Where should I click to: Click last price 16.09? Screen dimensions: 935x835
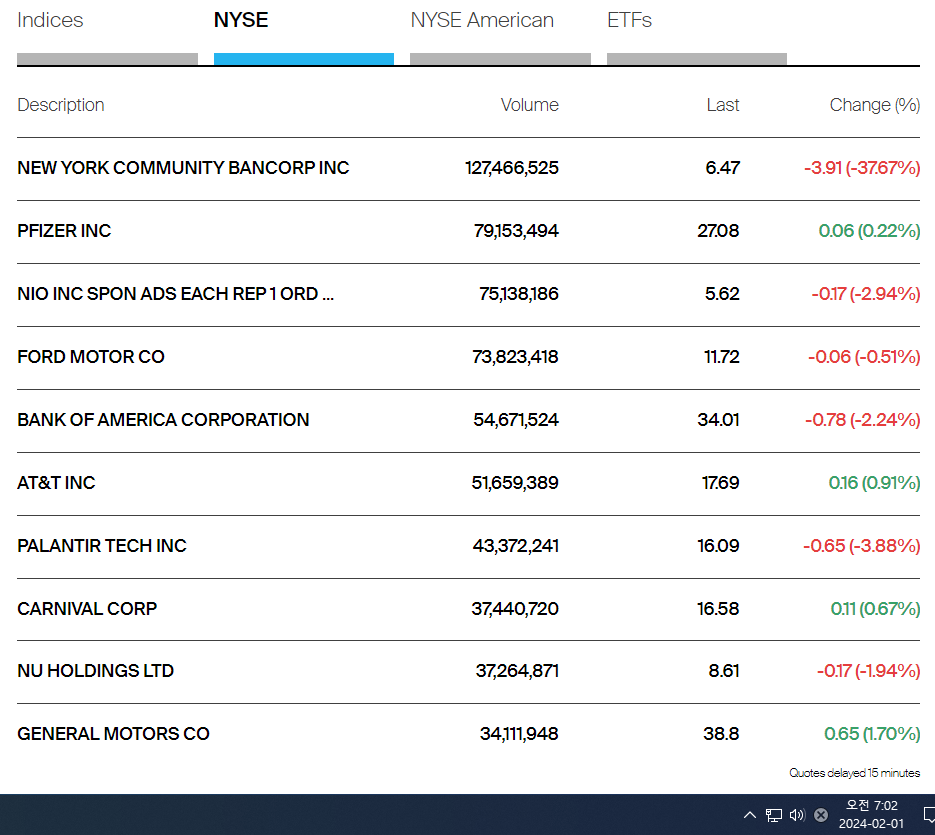coord(718,546)
